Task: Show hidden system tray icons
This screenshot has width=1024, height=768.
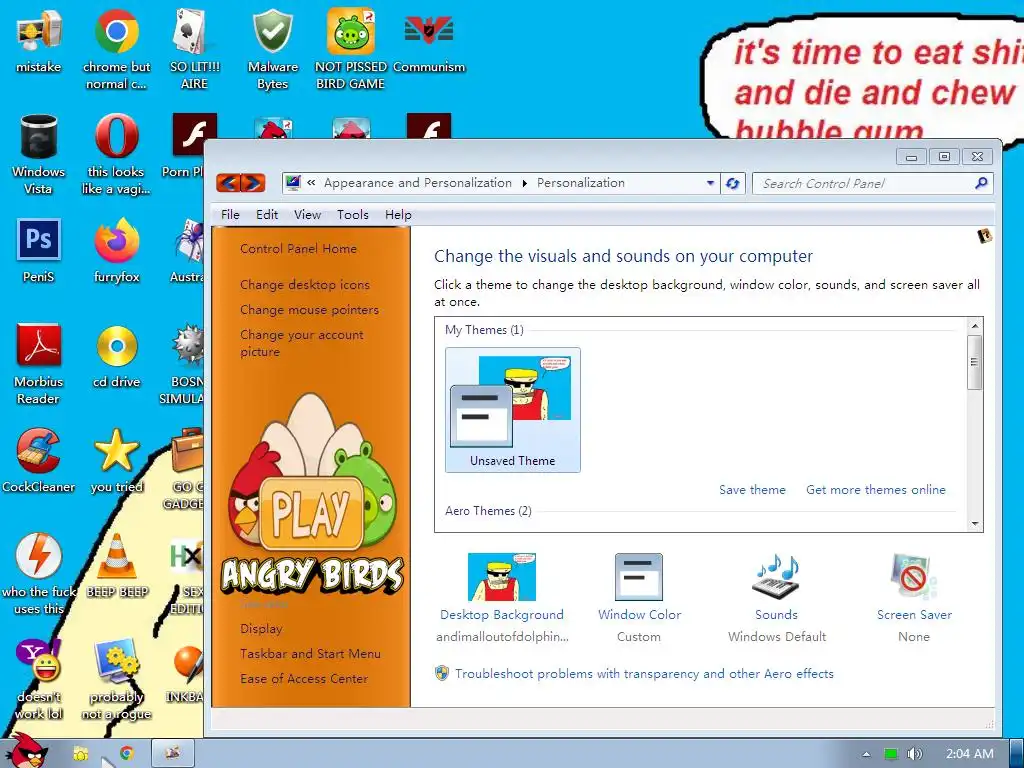Action: point(866,754)
